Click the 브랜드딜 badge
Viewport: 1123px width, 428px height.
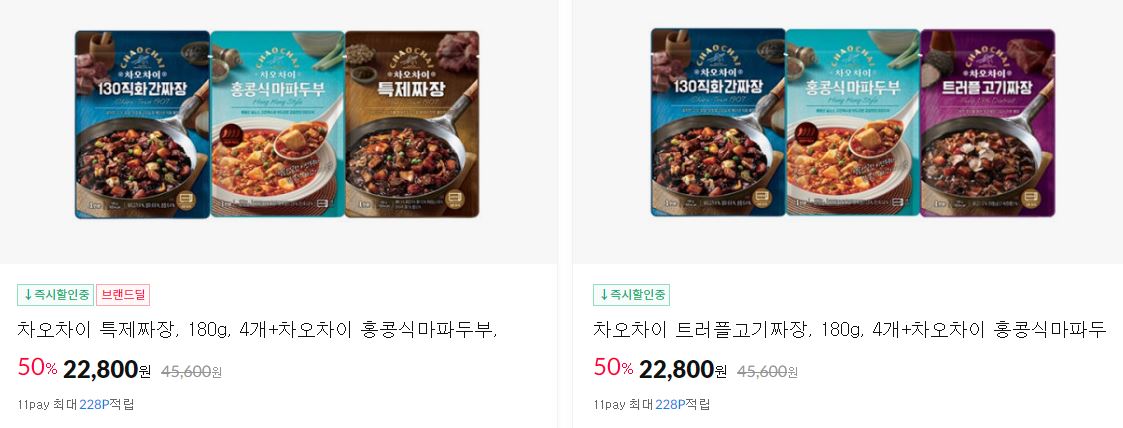pos(122,295)
